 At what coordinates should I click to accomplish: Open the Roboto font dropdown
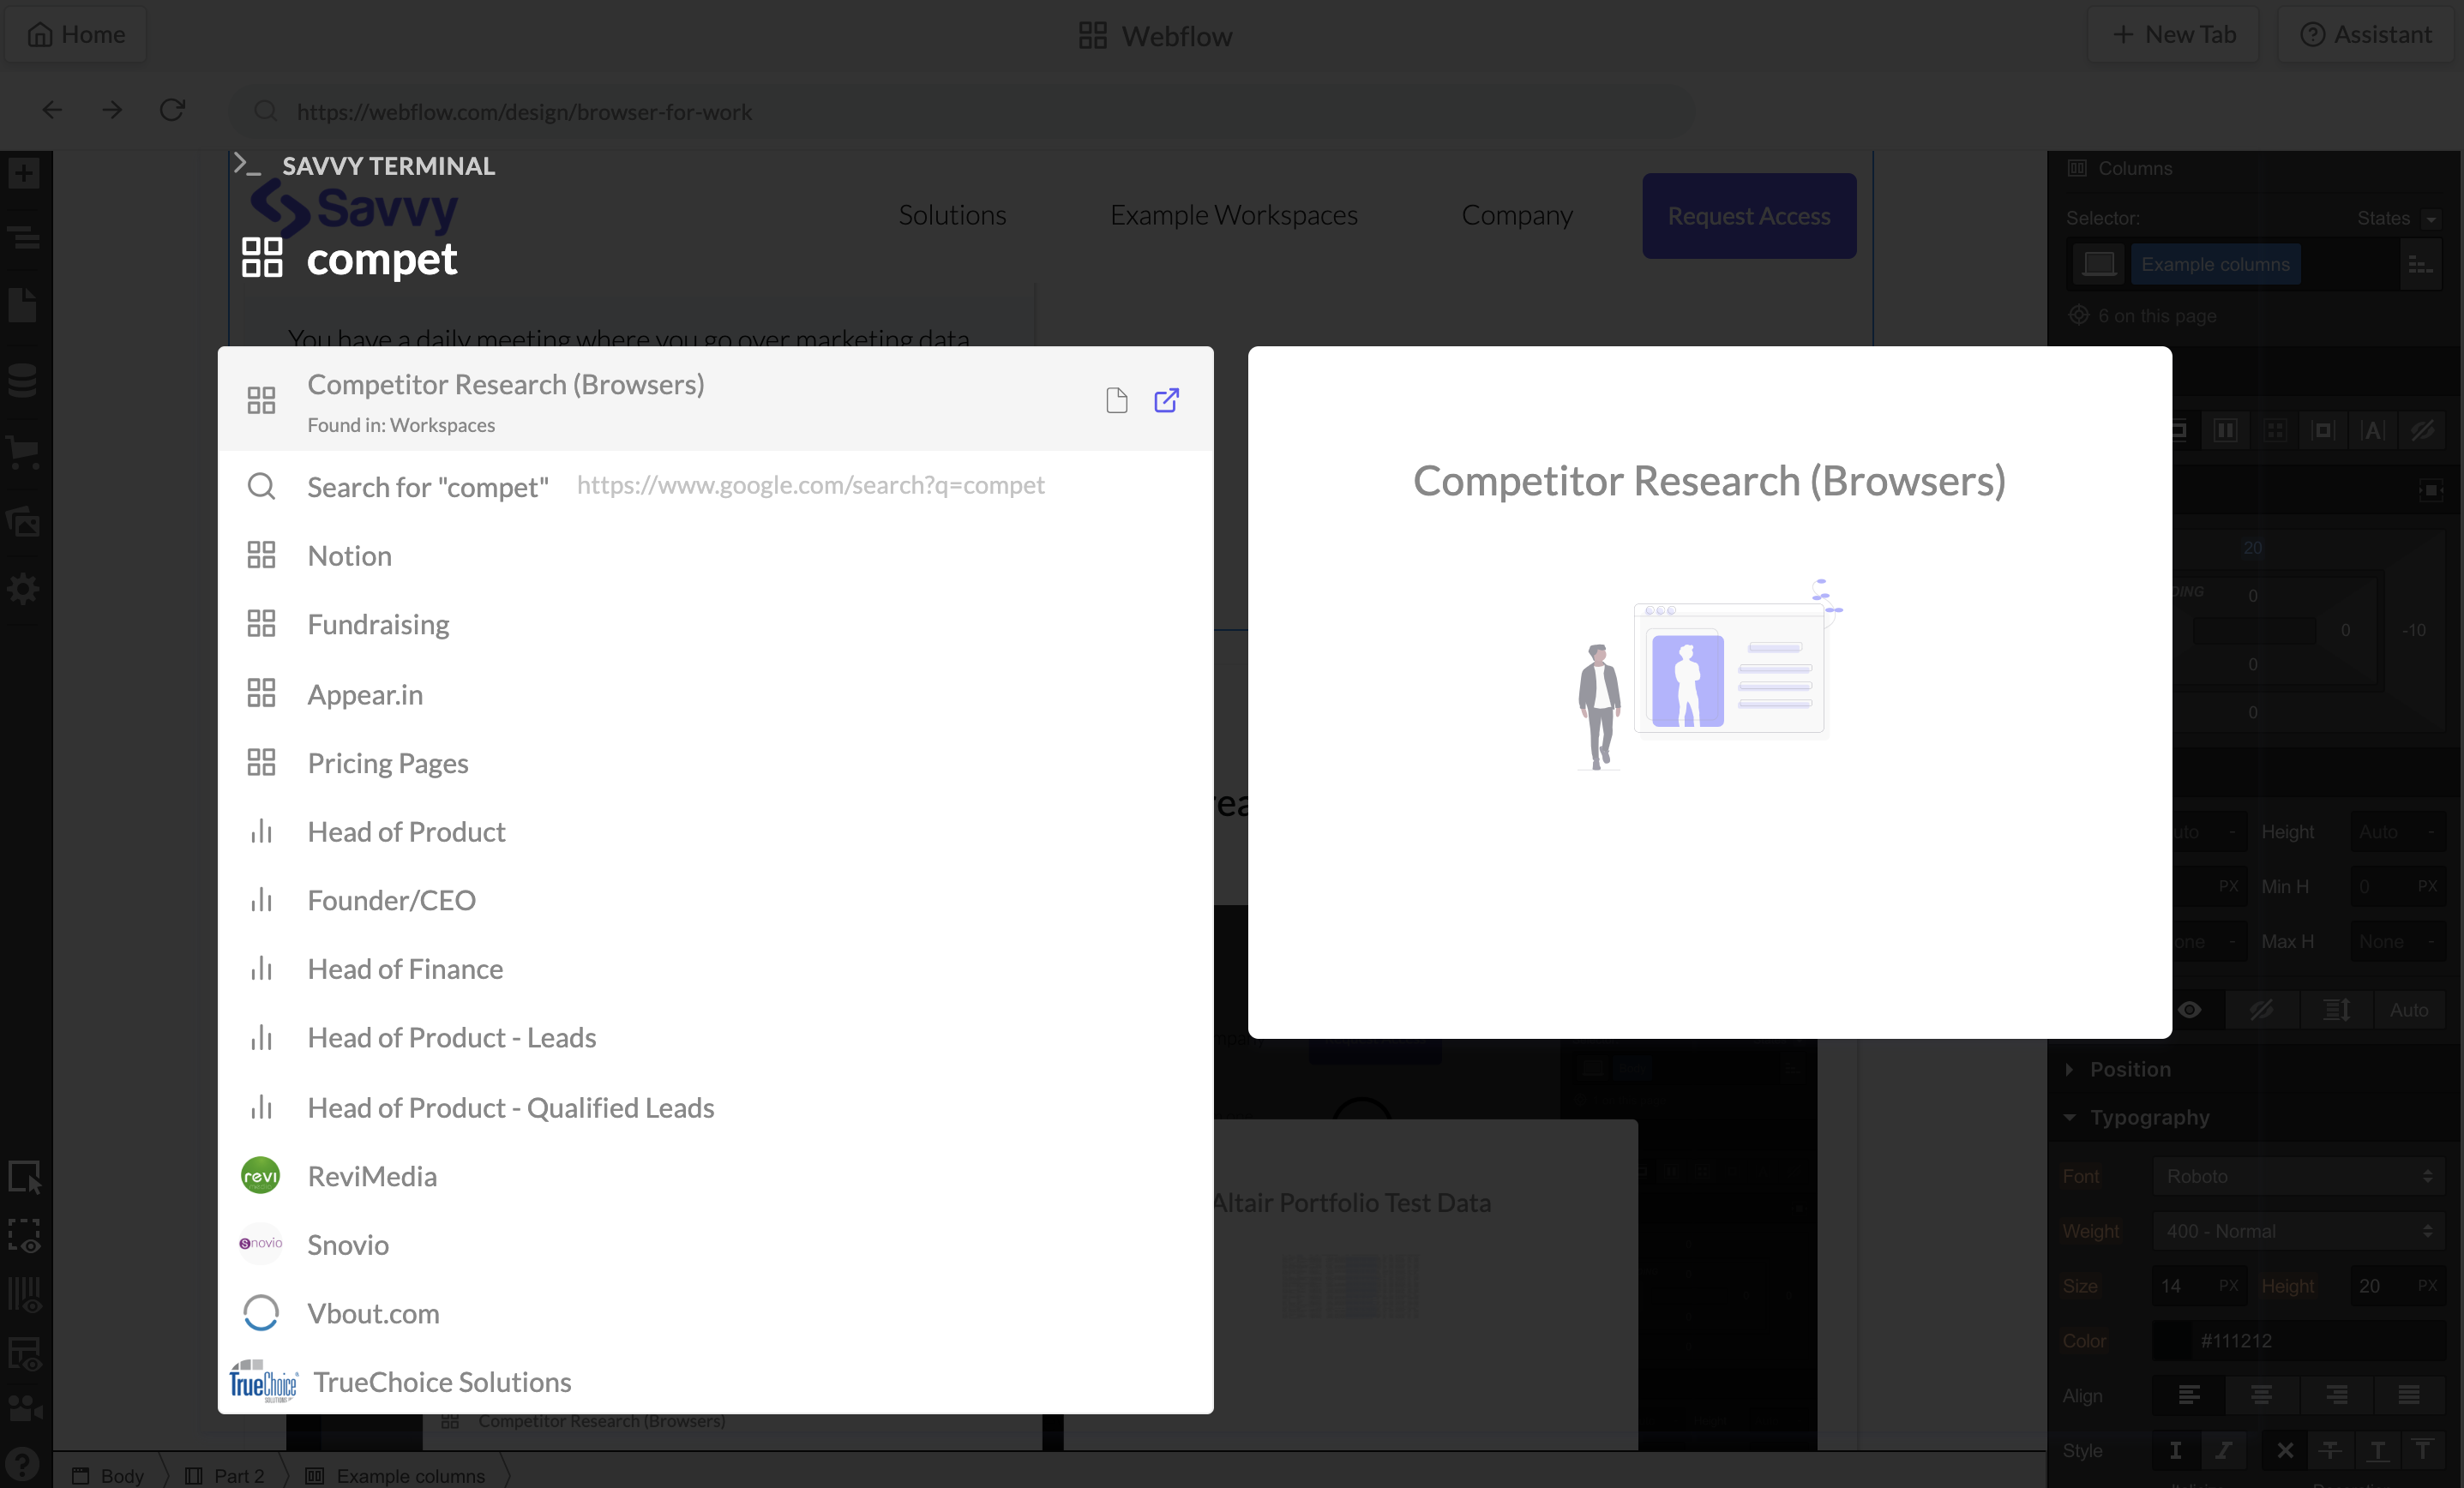point(2298,1176)
